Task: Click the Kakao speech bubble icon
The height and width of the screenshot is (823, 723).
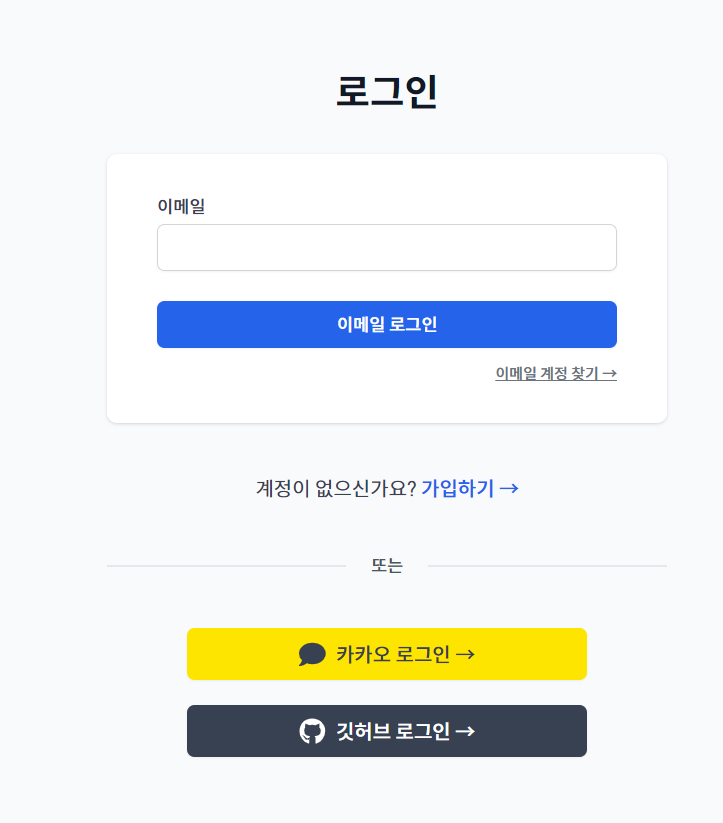Action: [312, 654]
